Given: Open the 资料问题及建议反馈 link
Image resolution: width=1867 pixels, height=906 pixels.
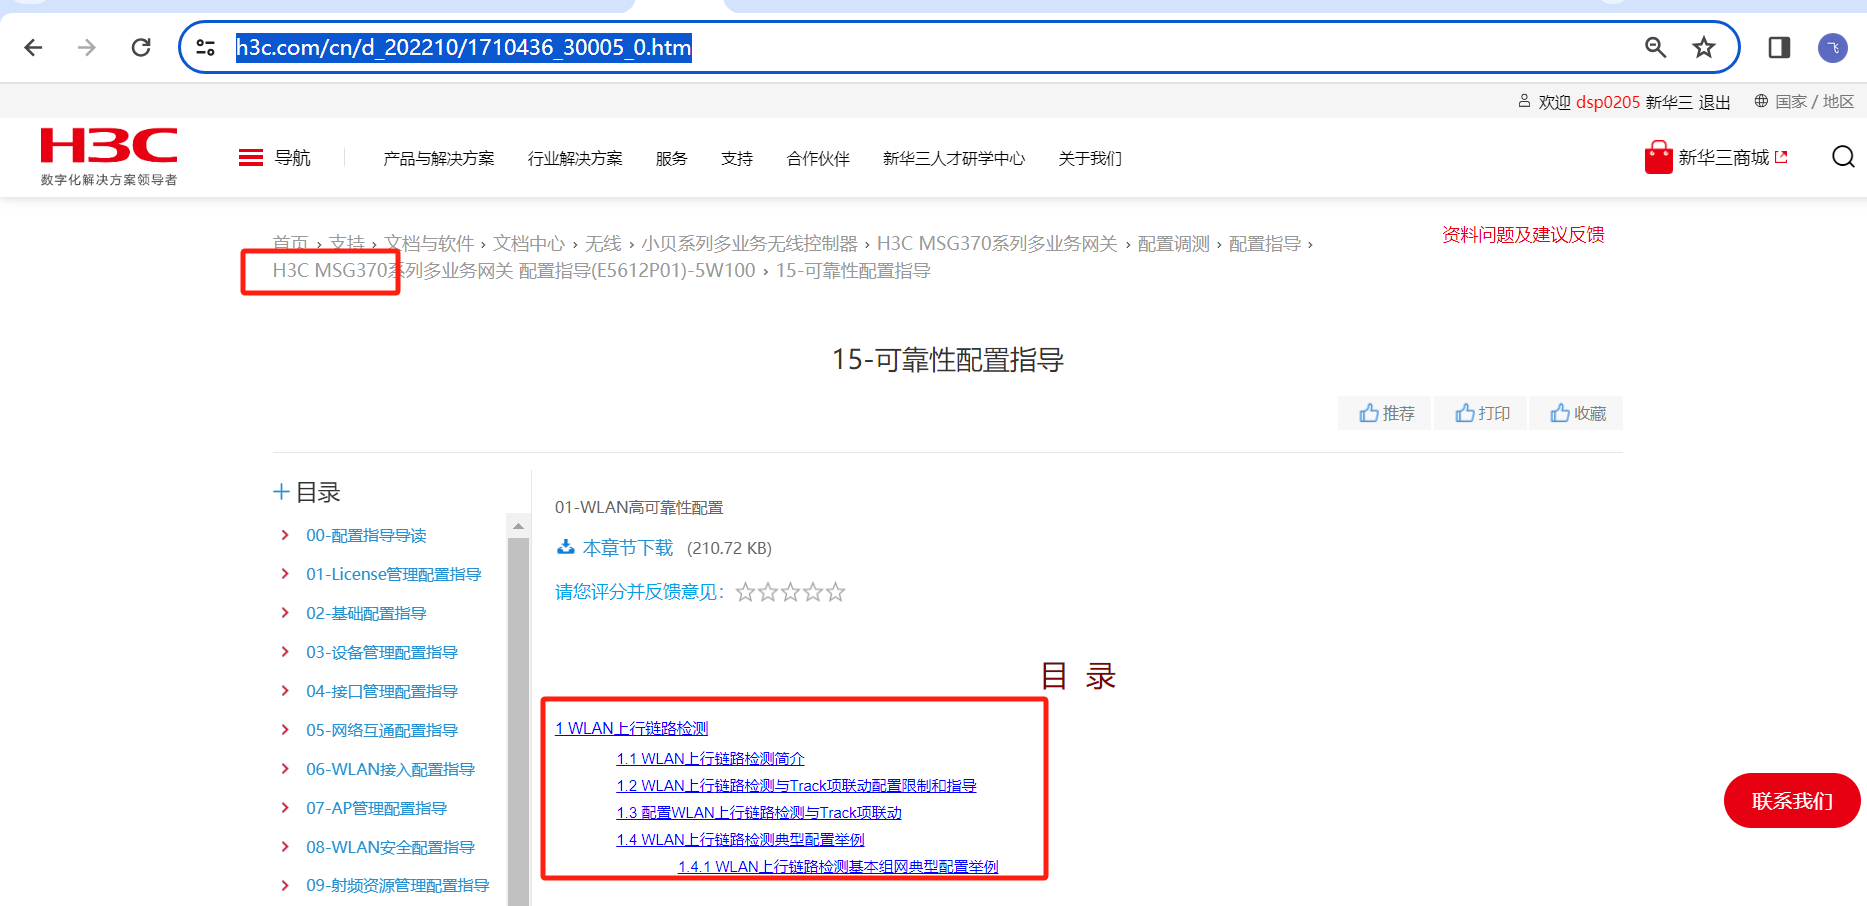Looking at the screenshot, I should click(1523, 235).
